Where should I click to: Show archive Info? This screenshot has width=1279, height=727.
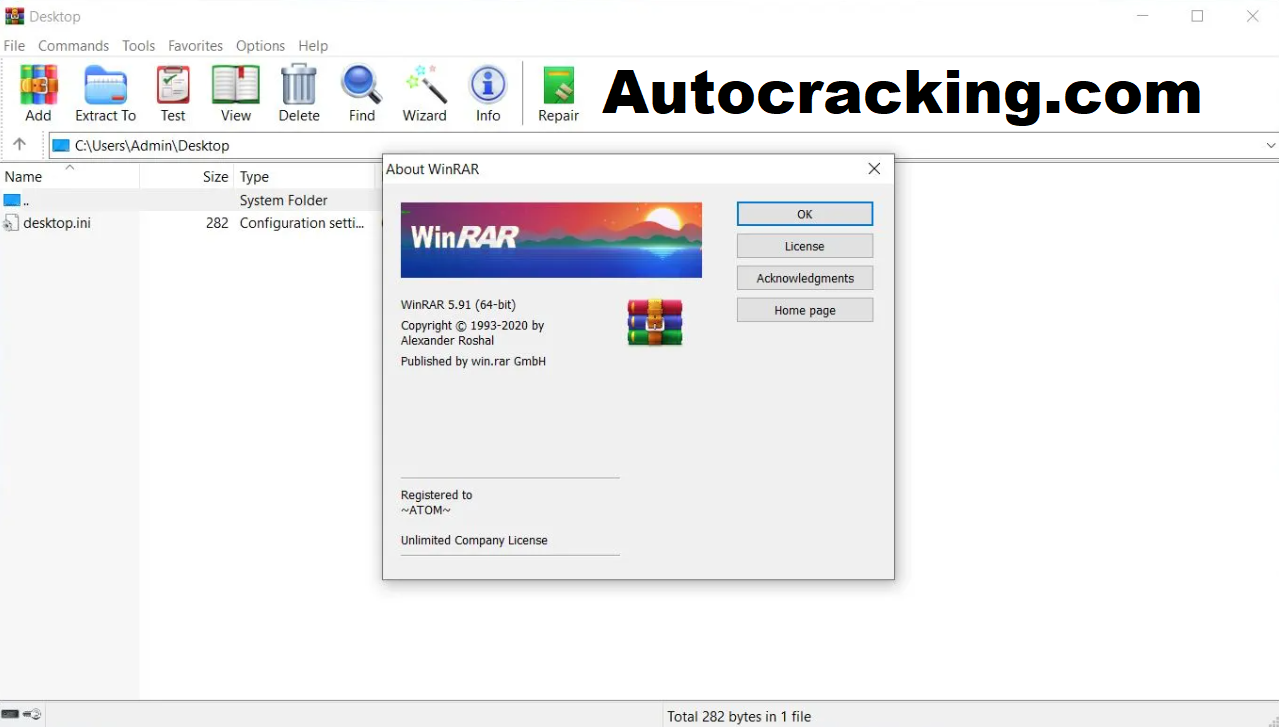[488, 85]
